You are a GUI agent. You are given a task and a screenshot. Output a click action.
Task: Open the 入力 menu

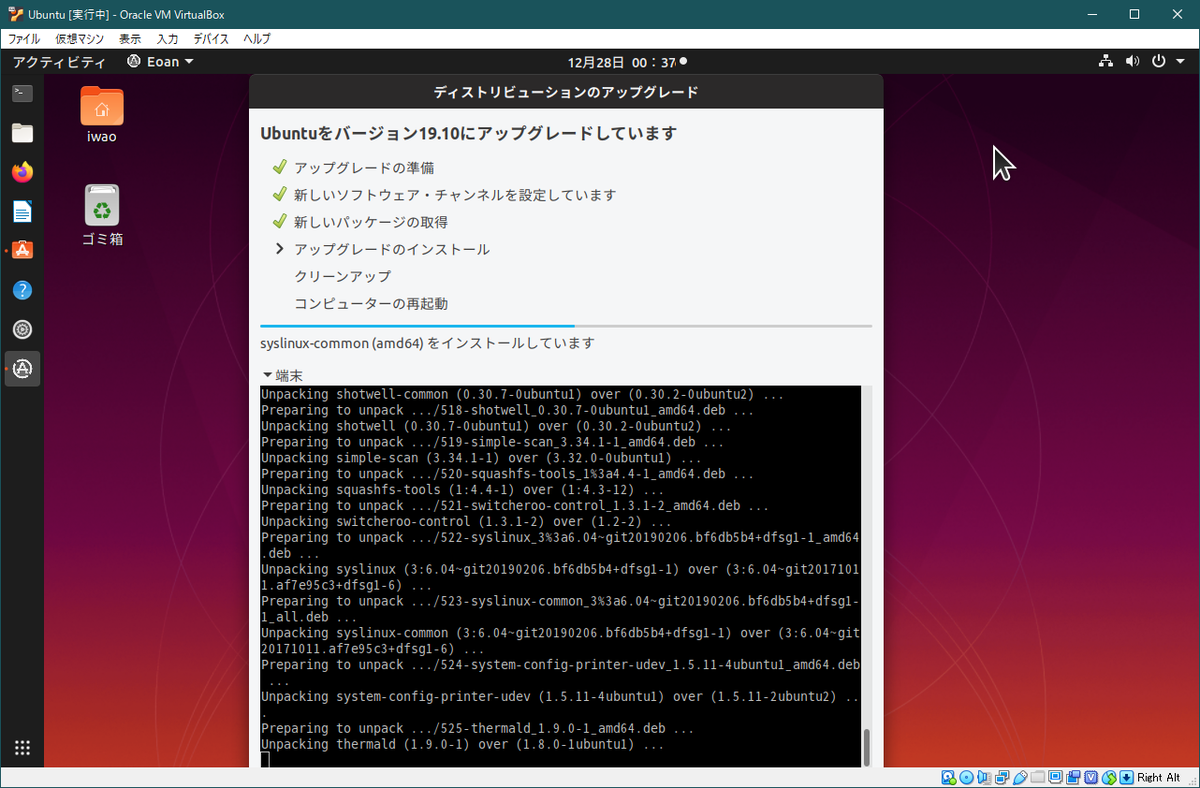pyautogui.click(x=168, y=39)
